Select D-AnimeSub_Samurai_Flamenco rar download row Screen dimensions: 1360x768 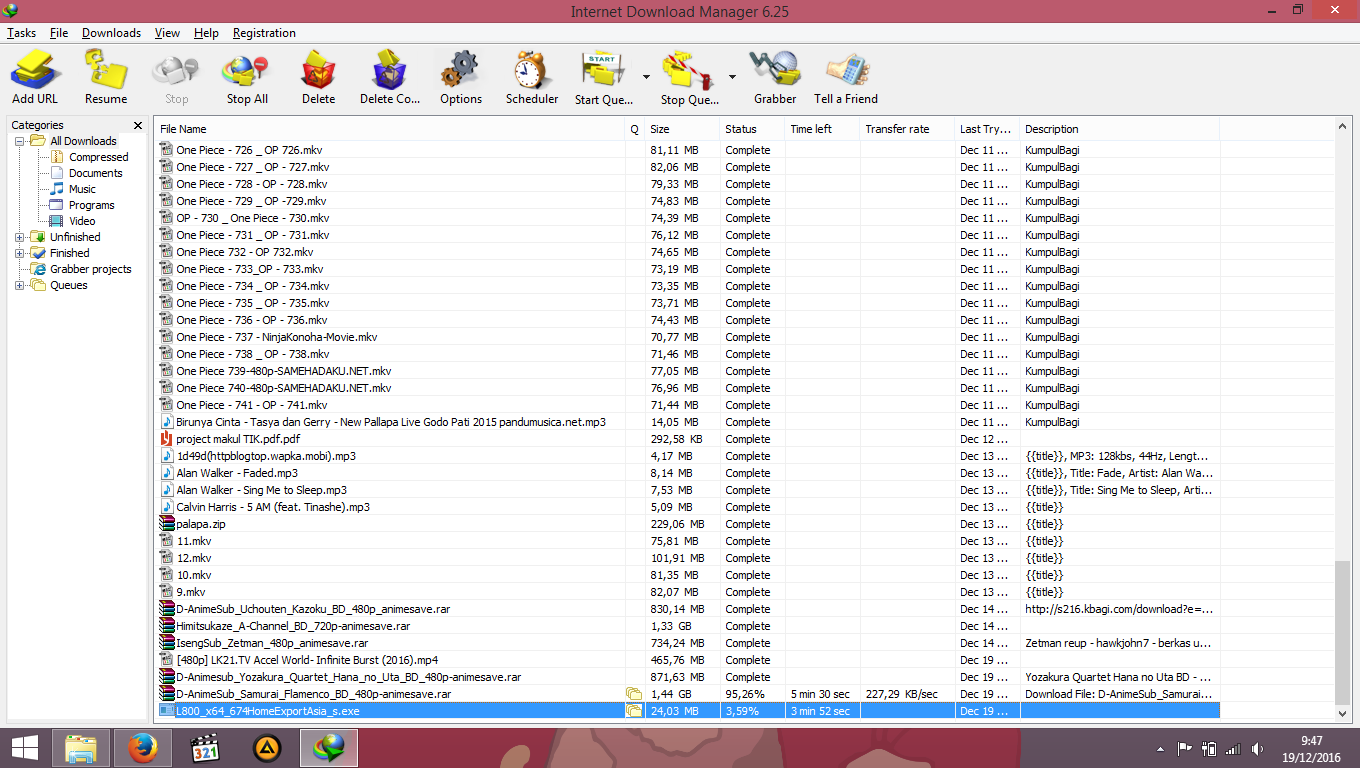[688, 694]
